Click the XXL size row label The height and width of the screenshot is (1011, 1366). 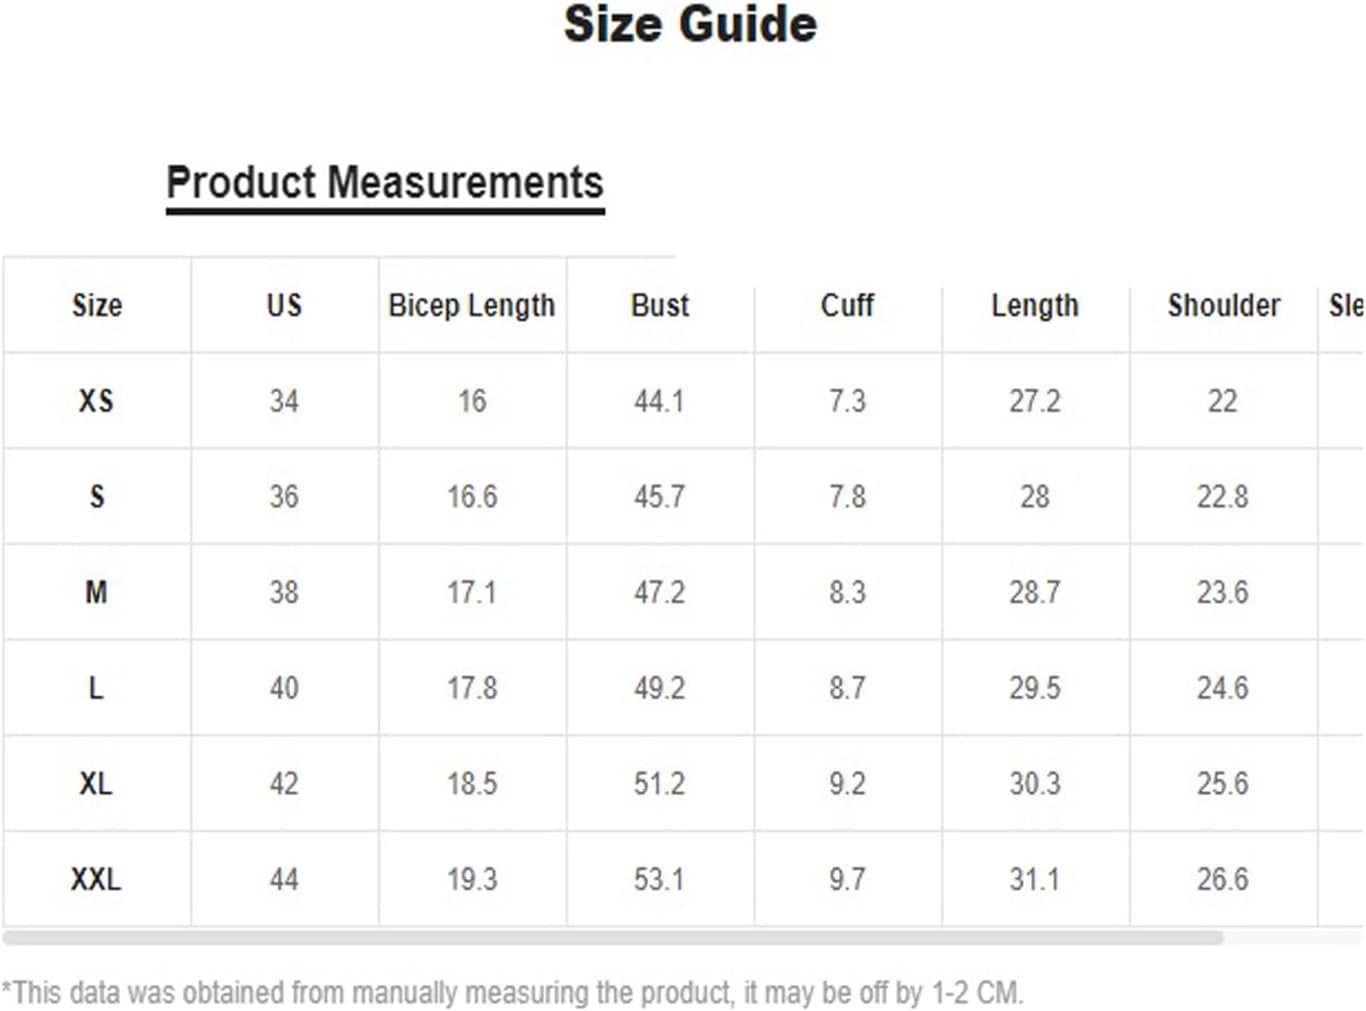(96, 879)
